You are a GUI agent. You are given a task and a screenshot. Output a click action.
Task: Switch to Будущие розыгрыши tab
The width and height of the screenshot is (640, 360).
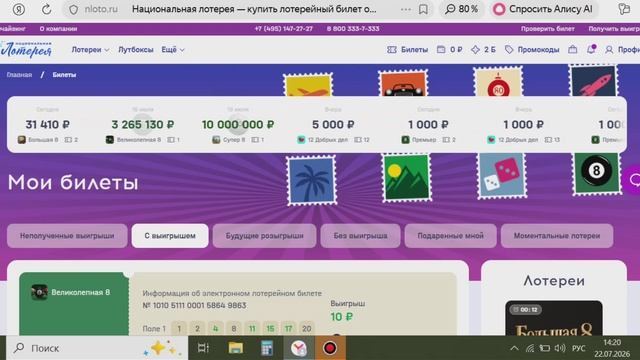tap(264, 236)
